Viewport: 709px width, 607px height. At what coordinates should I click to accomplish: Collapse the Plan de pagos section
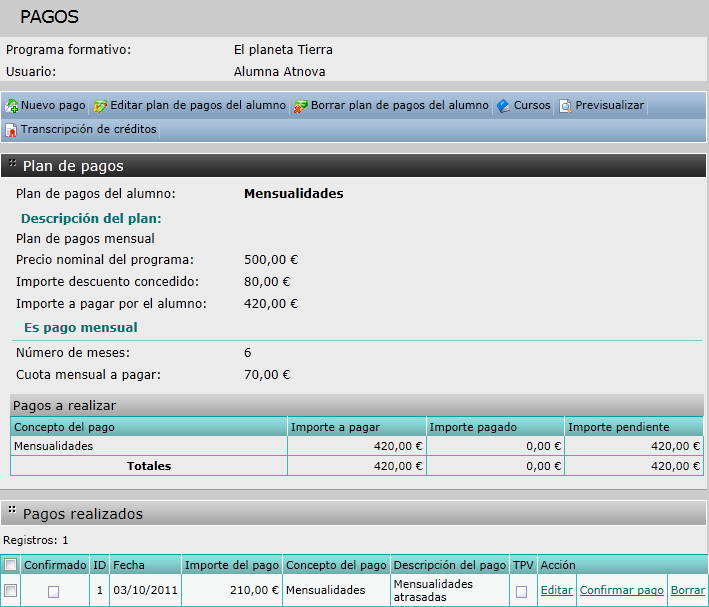[x=12, y=163]
